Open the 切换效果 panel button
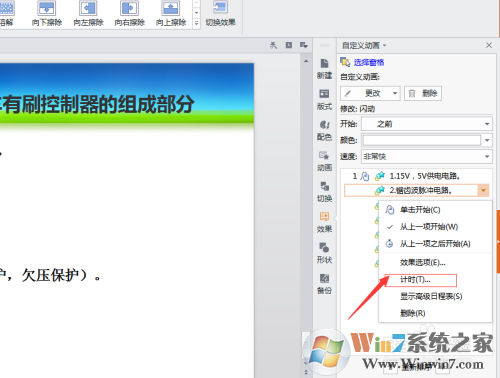The image size is (500, 378). click(x=220, y=14)
